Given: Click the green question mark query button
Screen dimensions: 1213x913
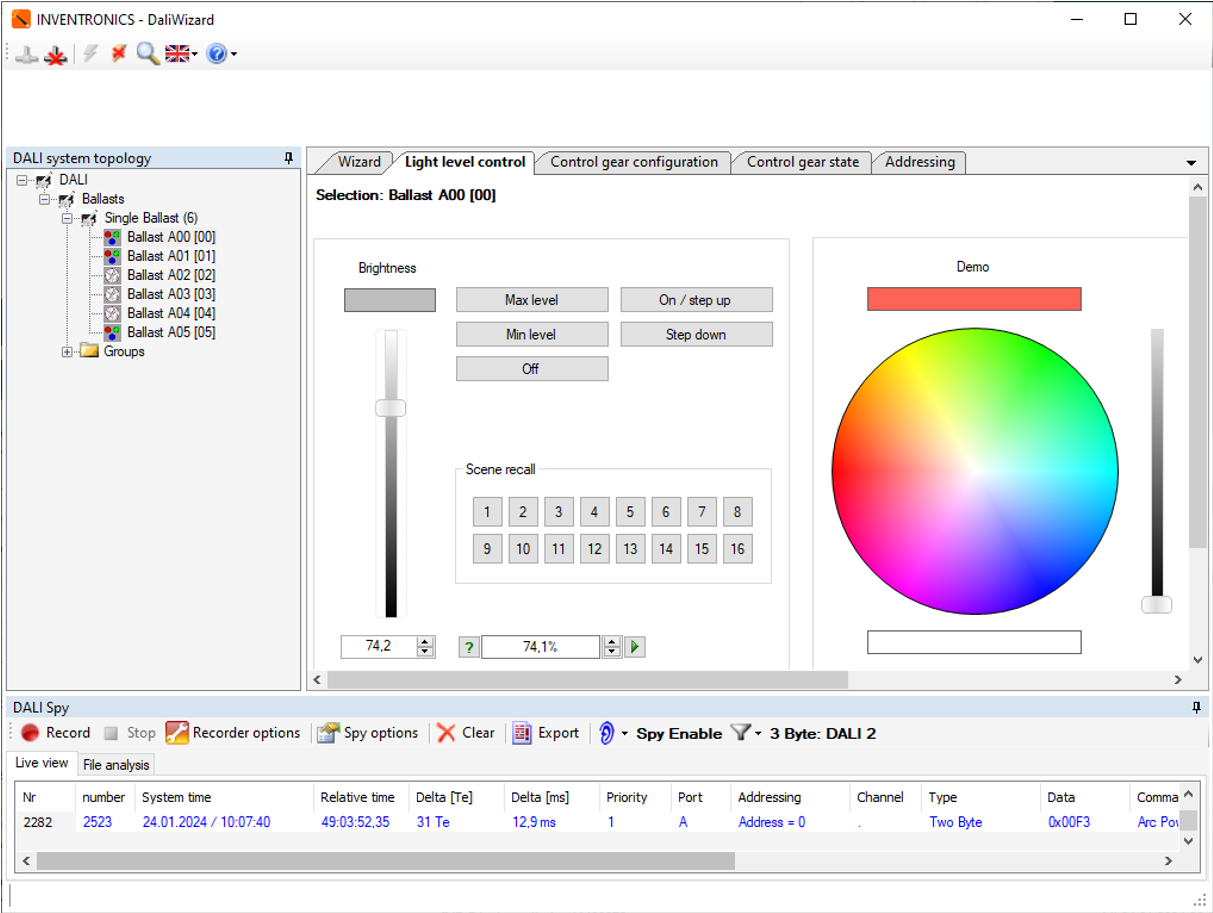Looking at the screenshot, I should pyautogui.click(x=468, y=647).
